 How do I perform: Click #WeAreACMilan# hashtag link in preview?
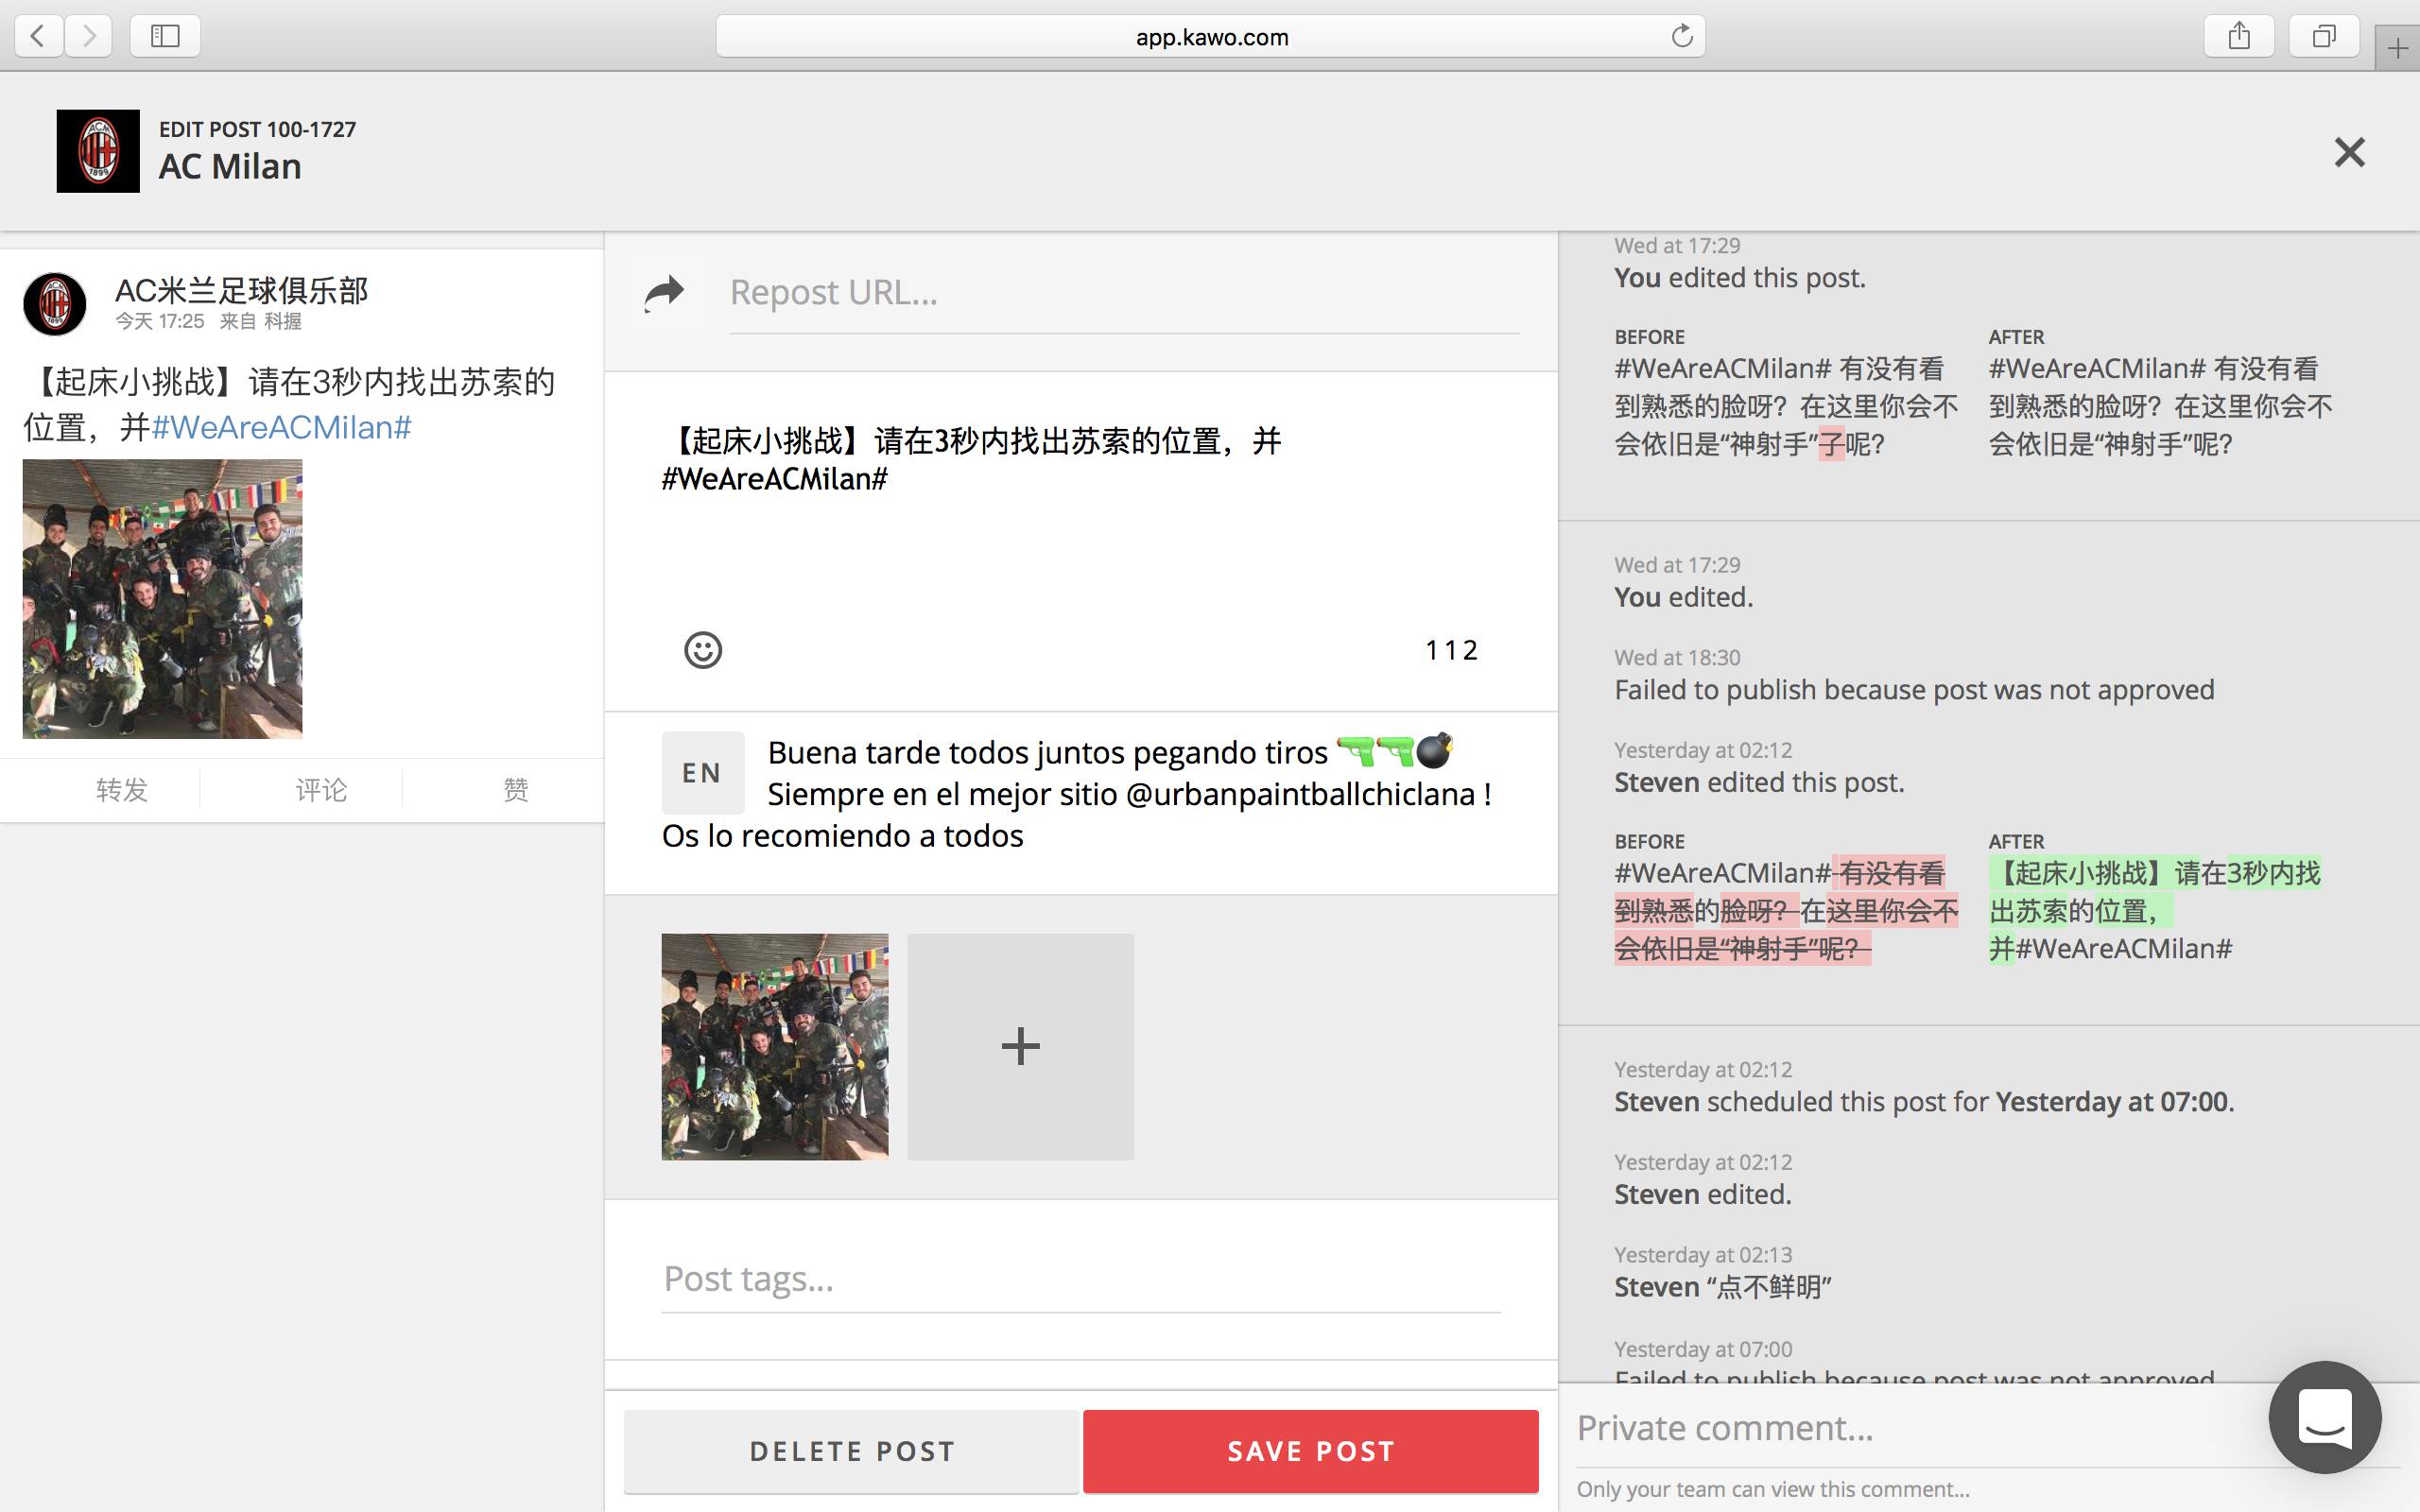[281, 428]
